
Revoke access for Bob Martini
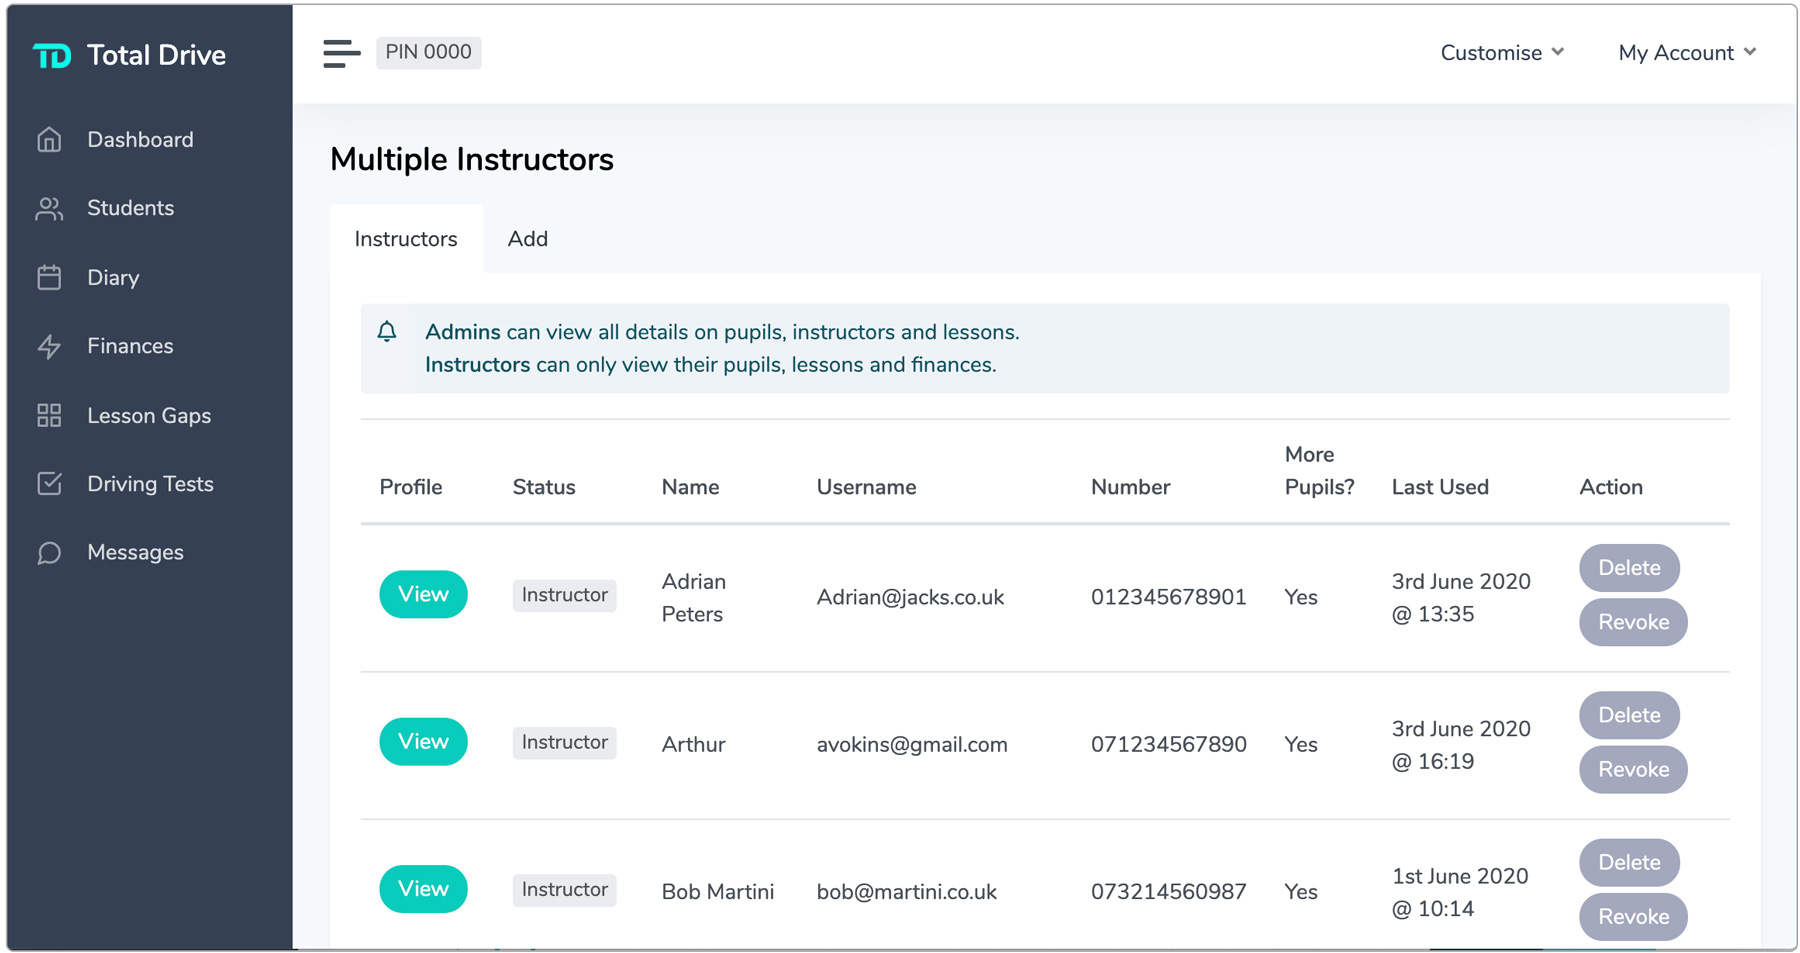(1632, 916)
